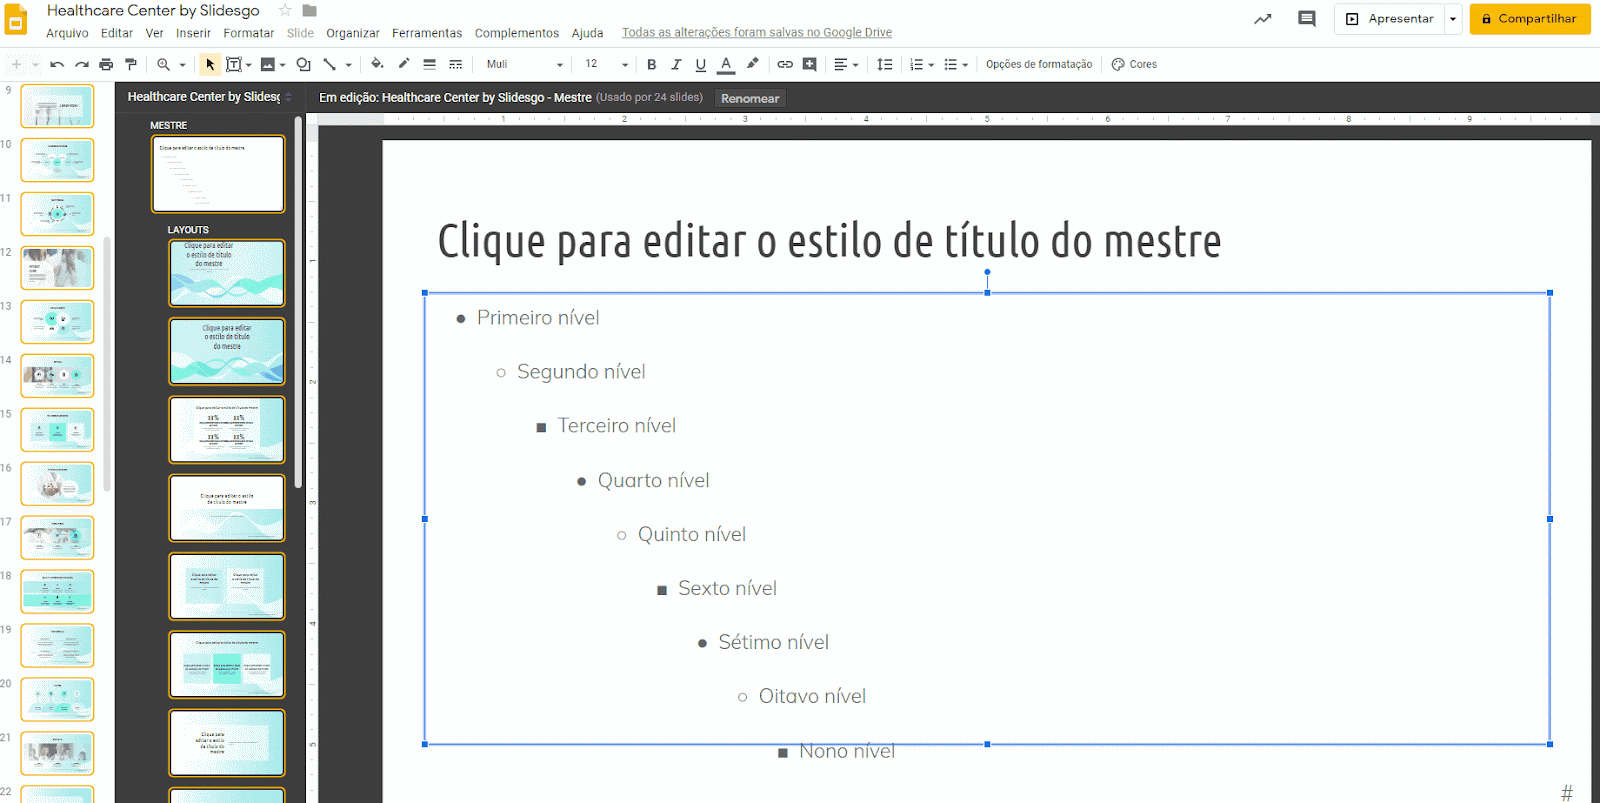
Task: Click the Print icon
Action: pyautogui.click(x=106, y=64)
